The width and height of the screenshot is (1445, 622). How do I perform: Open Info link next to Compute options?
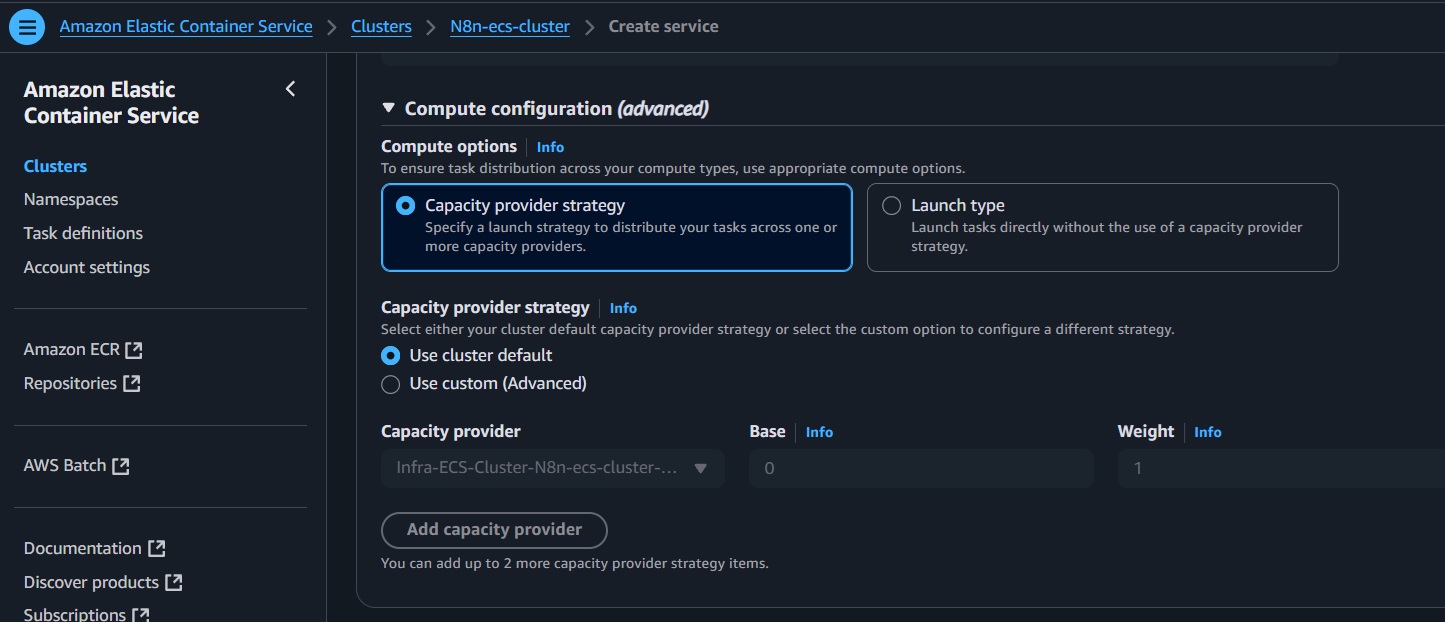click(550, 147)
